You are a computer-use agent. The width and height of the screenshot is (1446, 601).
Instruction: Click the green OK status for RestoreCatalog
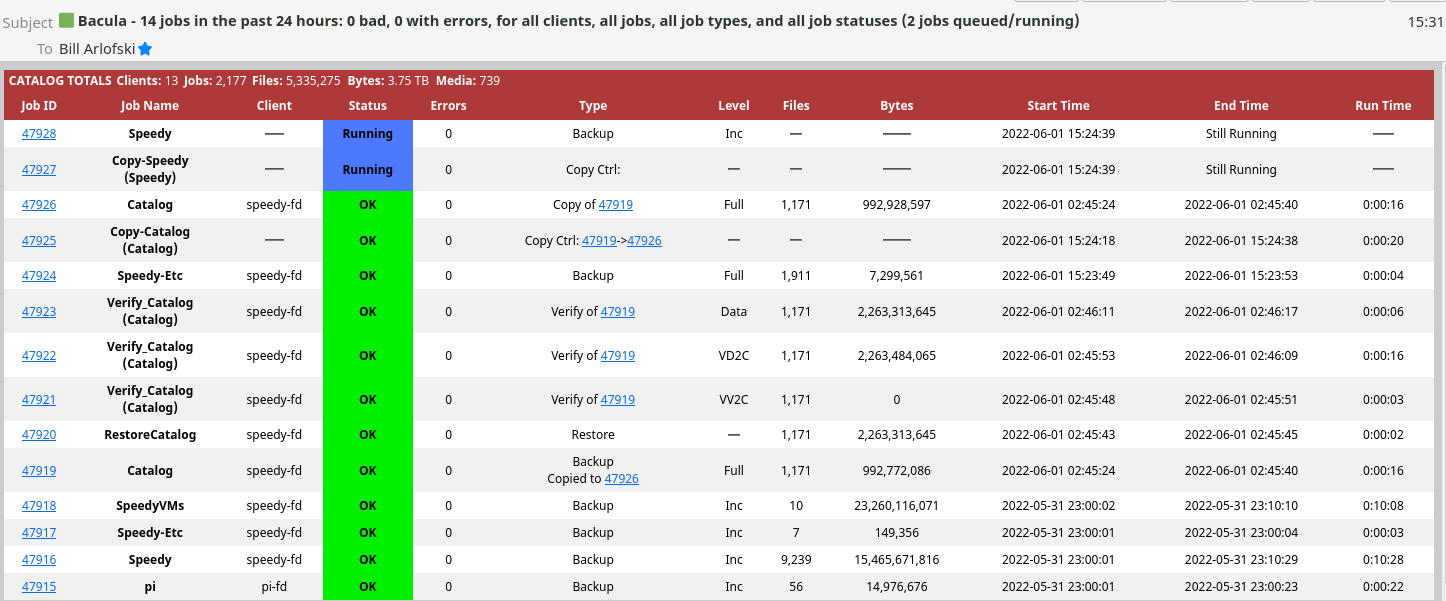368,435
